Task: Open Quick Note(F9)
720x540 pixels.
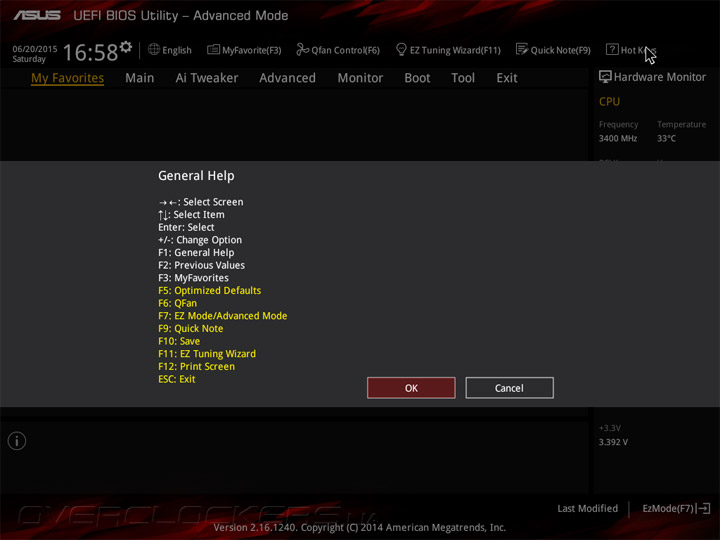Action: (x=561, y=50)
